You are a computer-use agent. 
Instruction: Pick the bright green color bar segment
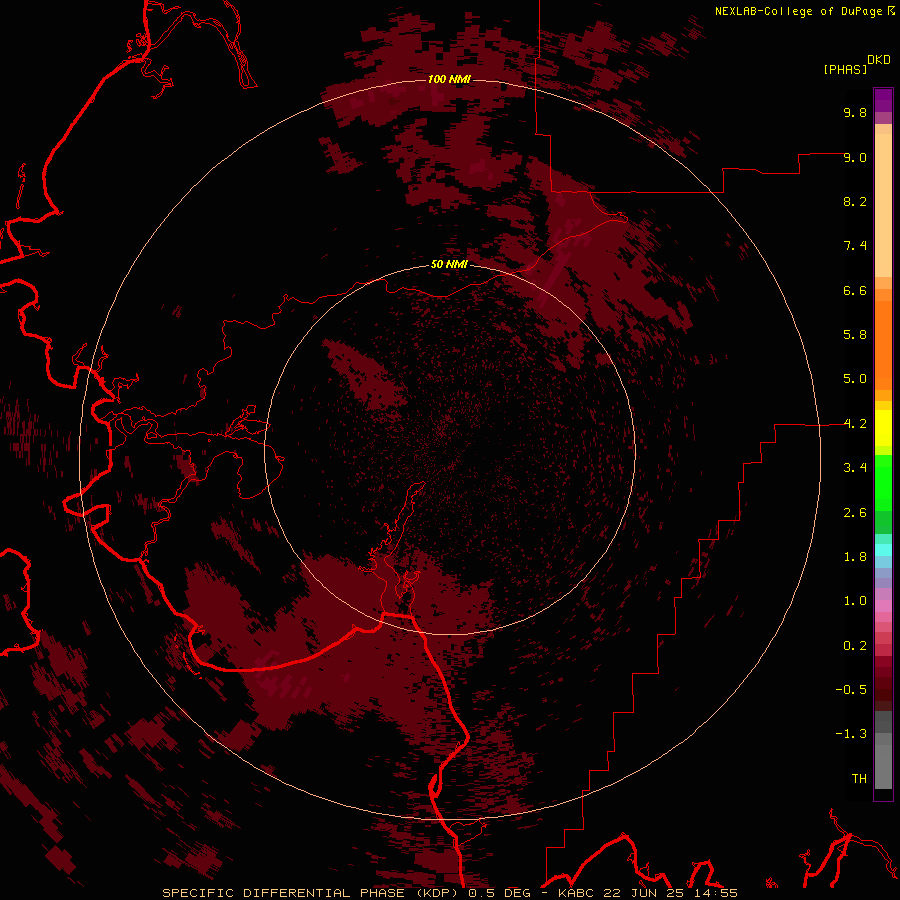pyautogui.click(x=883, y=484)
